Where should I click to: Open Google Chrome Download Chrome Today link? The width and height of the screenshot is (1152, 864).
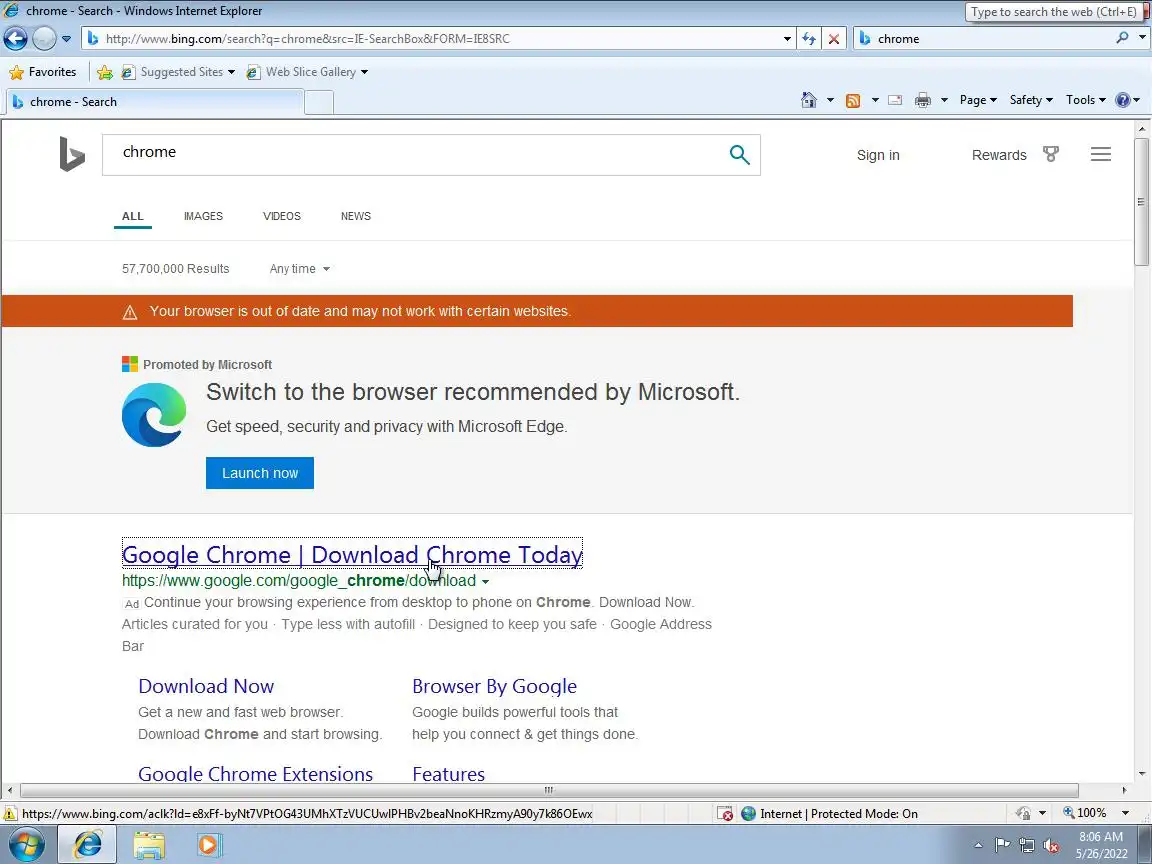pyautogui.click(x=353, y=554)
